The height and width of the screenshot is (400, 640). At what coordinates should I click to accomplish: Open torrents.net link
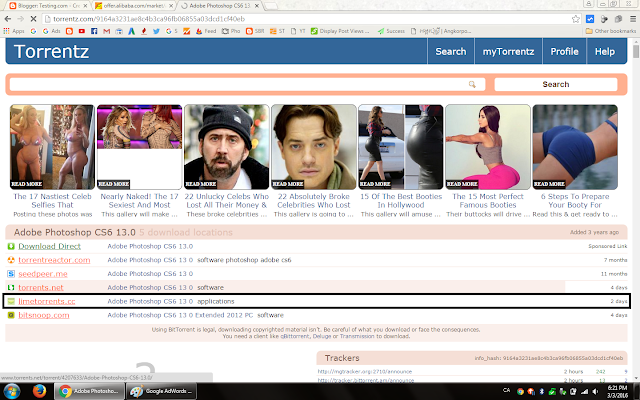41,287
